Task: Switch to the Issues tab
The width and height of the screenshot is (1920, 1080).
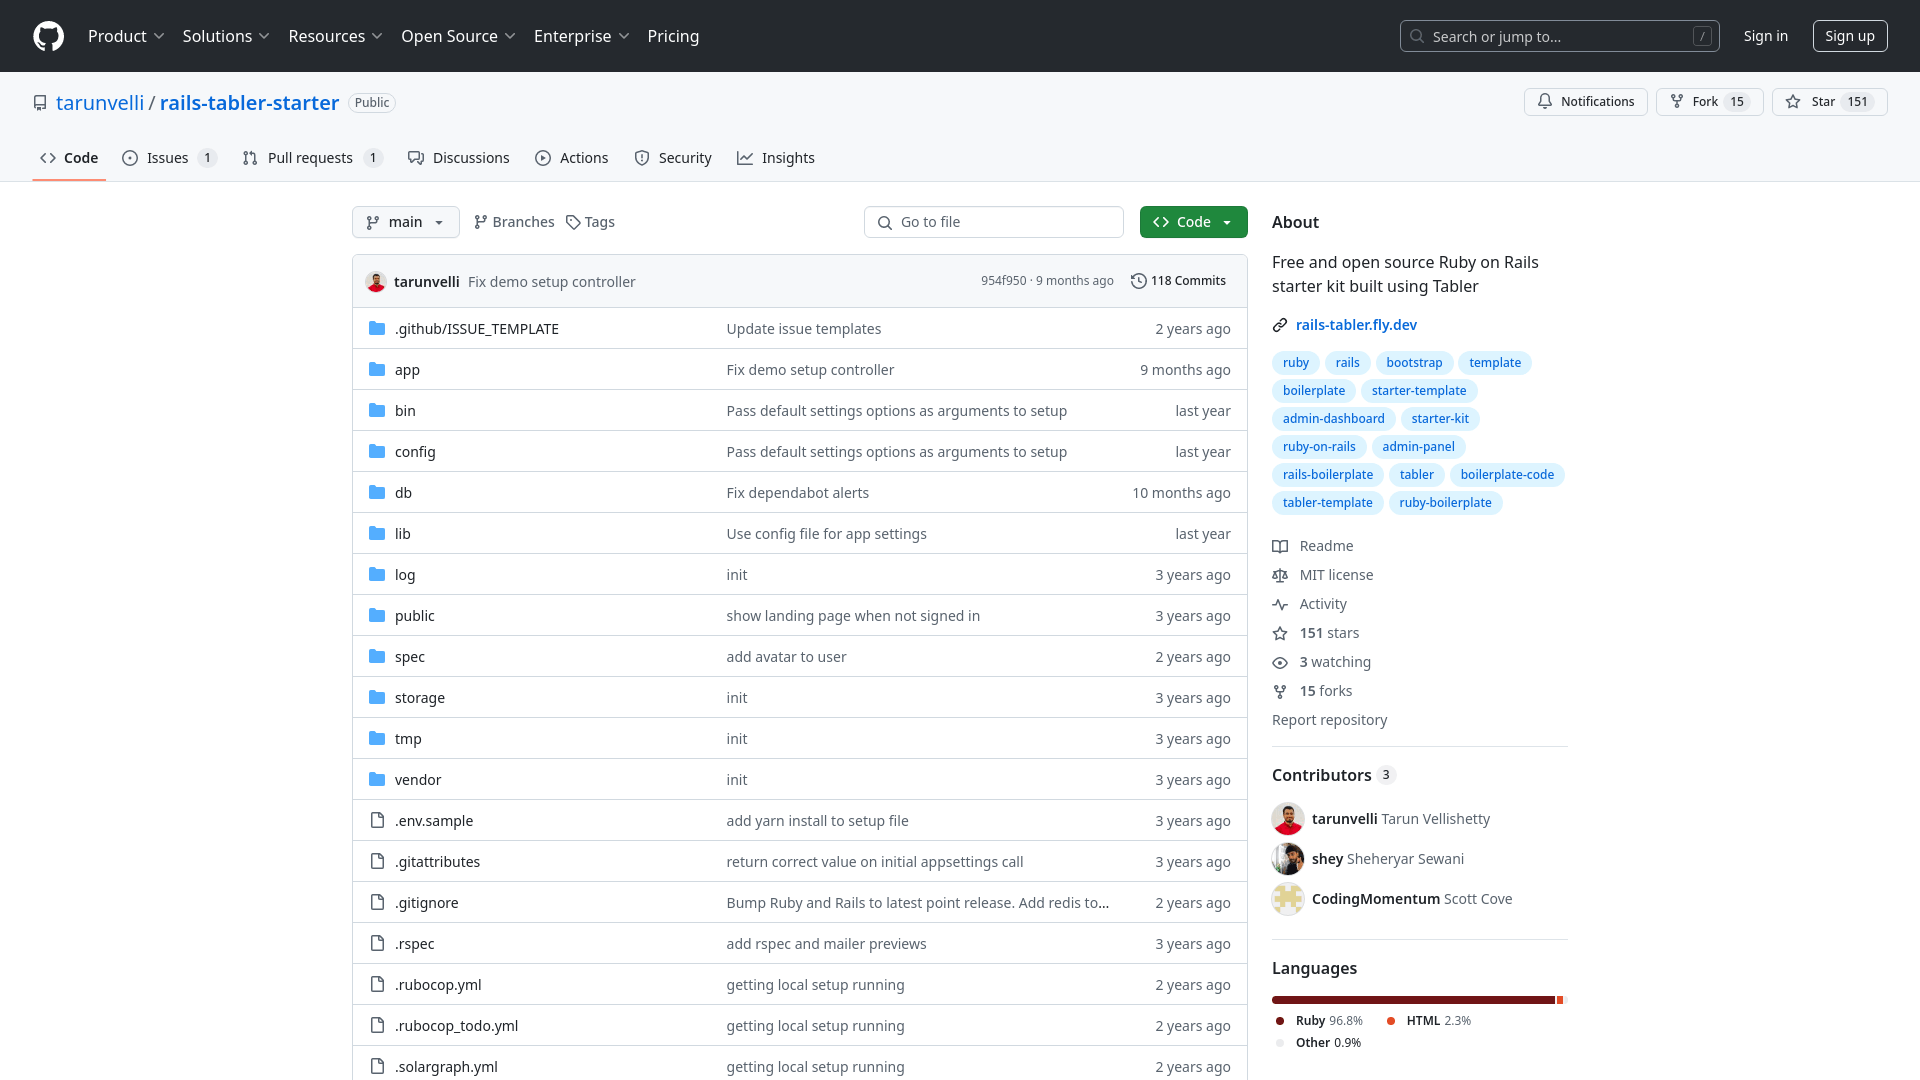Action: tap(168, 158)
